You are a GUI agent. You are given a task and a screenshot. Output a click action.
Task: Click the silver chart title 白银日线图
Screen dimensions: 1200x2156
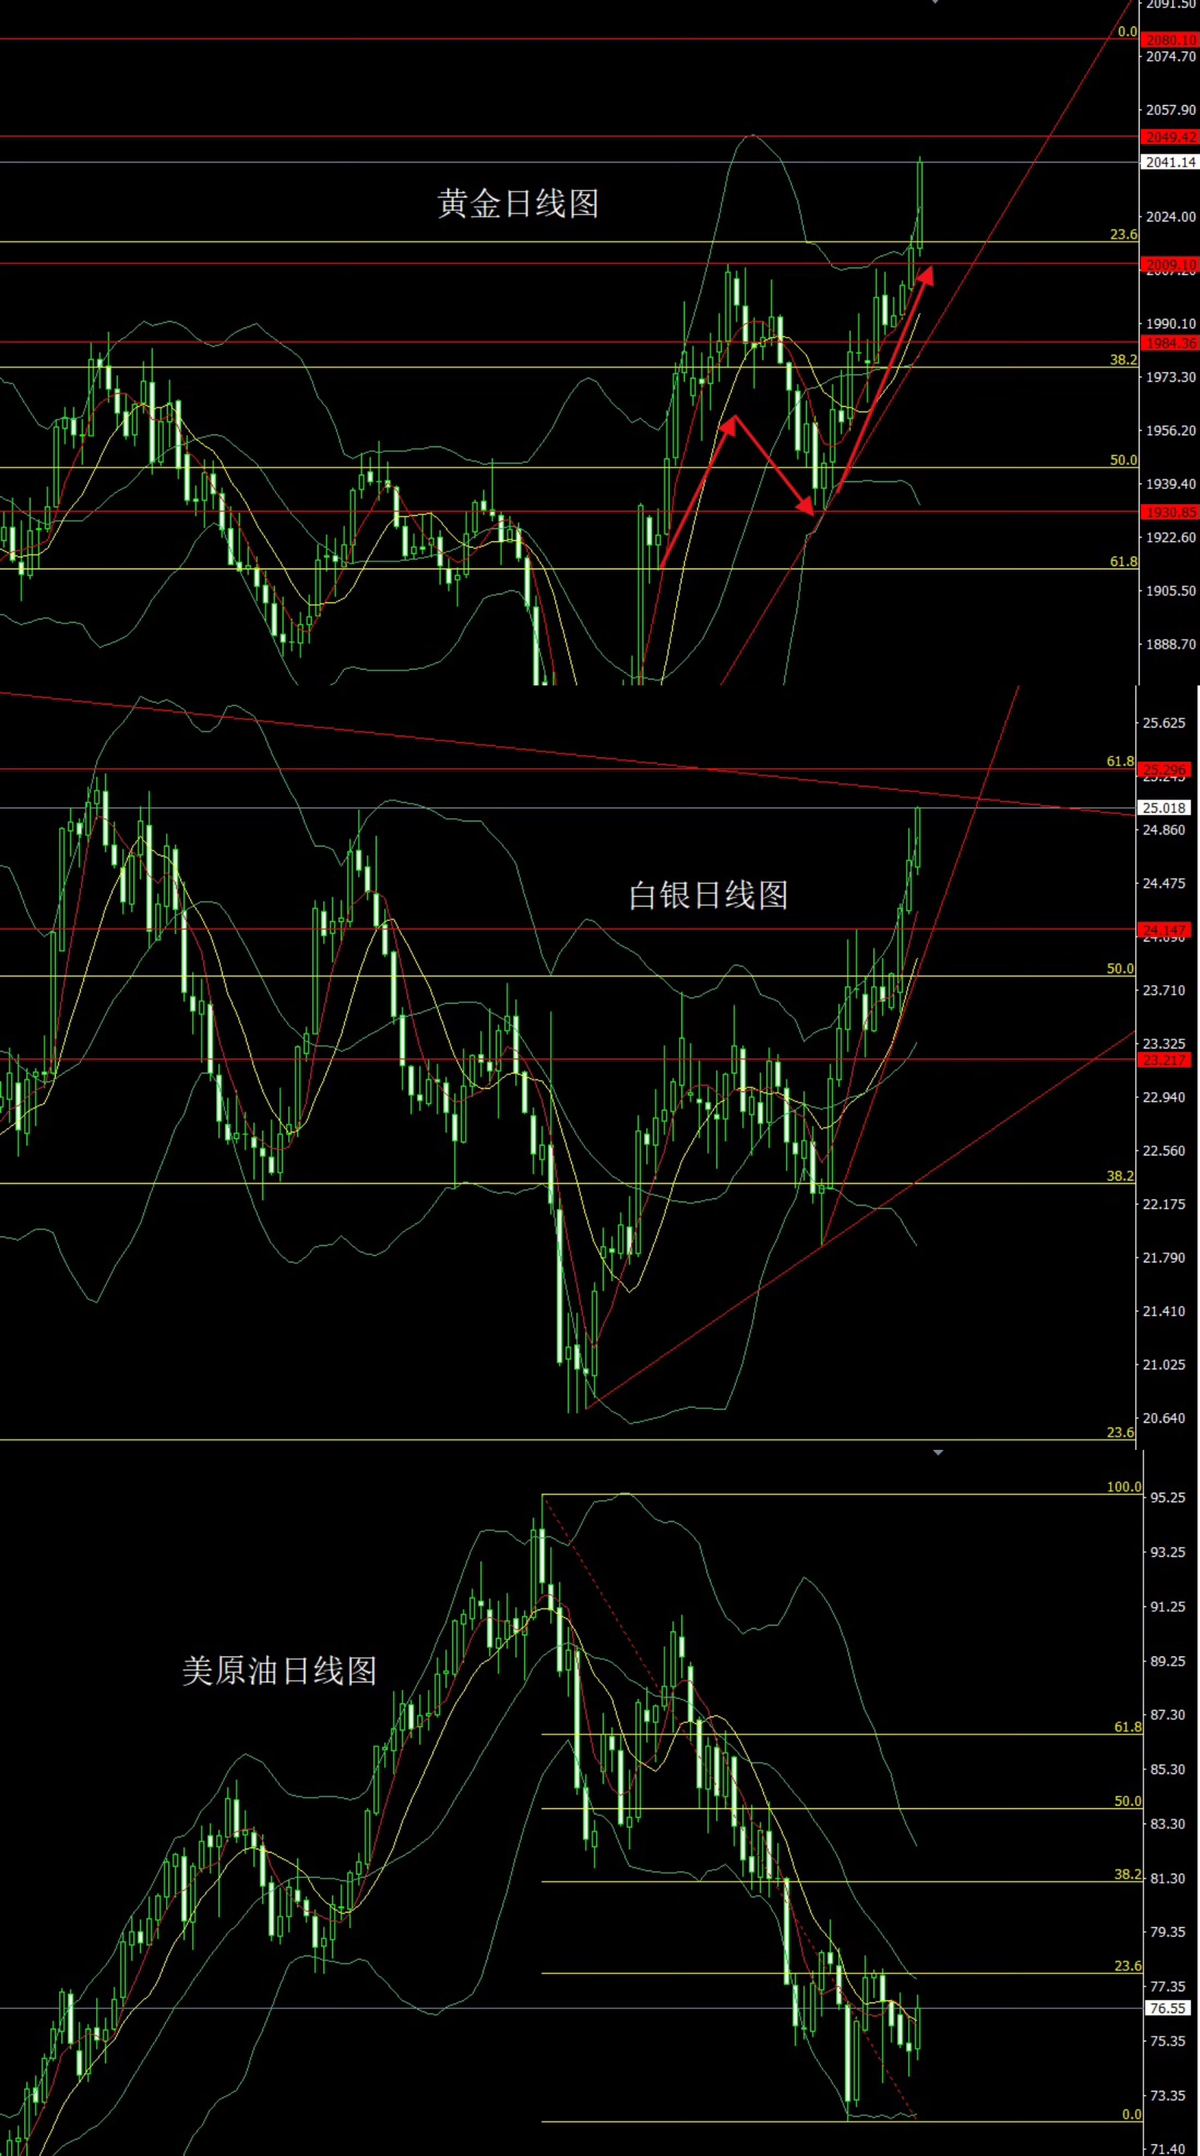click(708, 895)
